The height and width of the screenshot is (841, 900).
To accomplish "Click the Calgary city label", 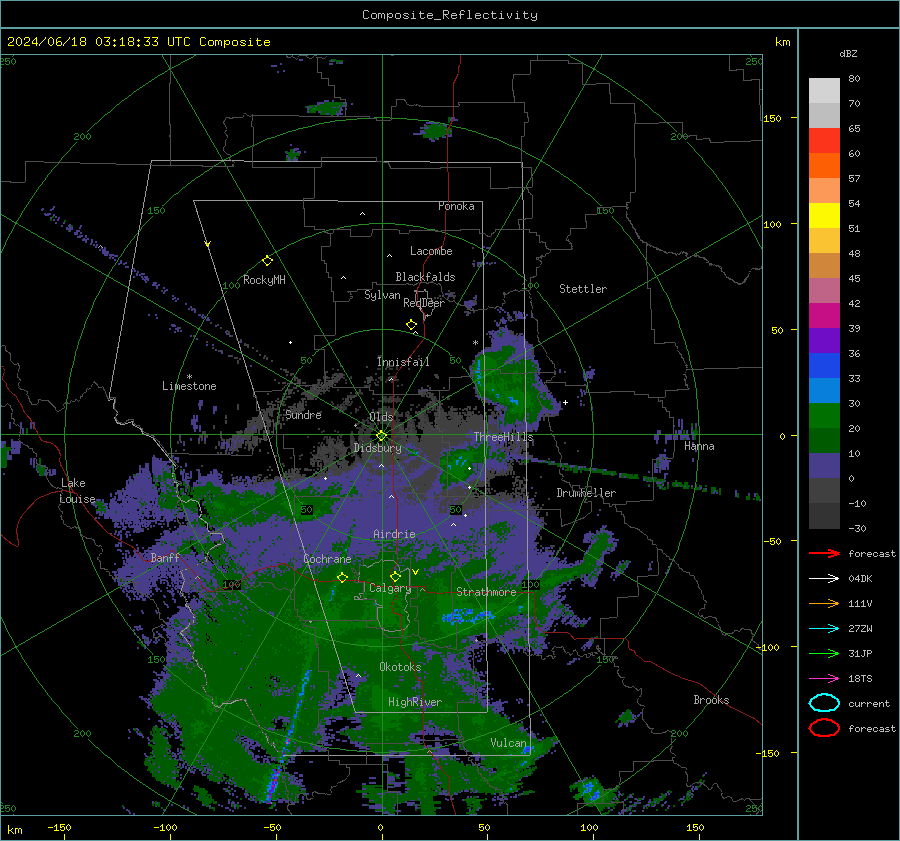I will [x=390, y=588].
